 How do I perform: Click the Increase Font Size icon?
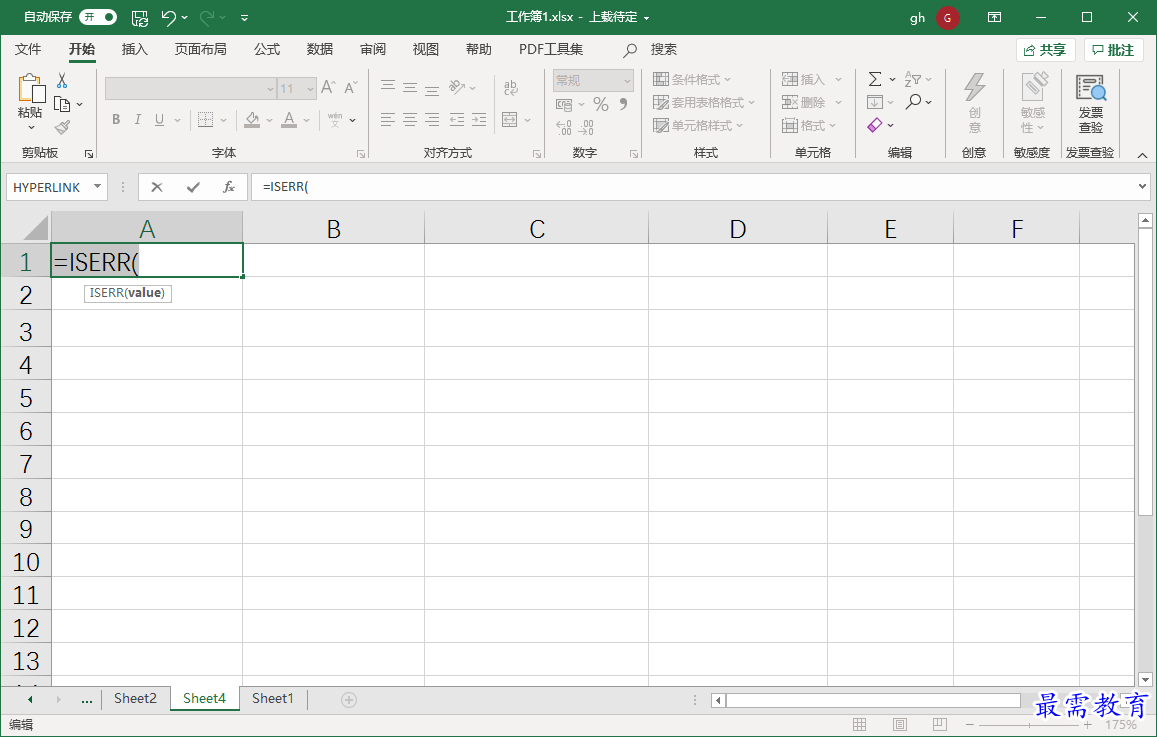(x=328, y=87)
